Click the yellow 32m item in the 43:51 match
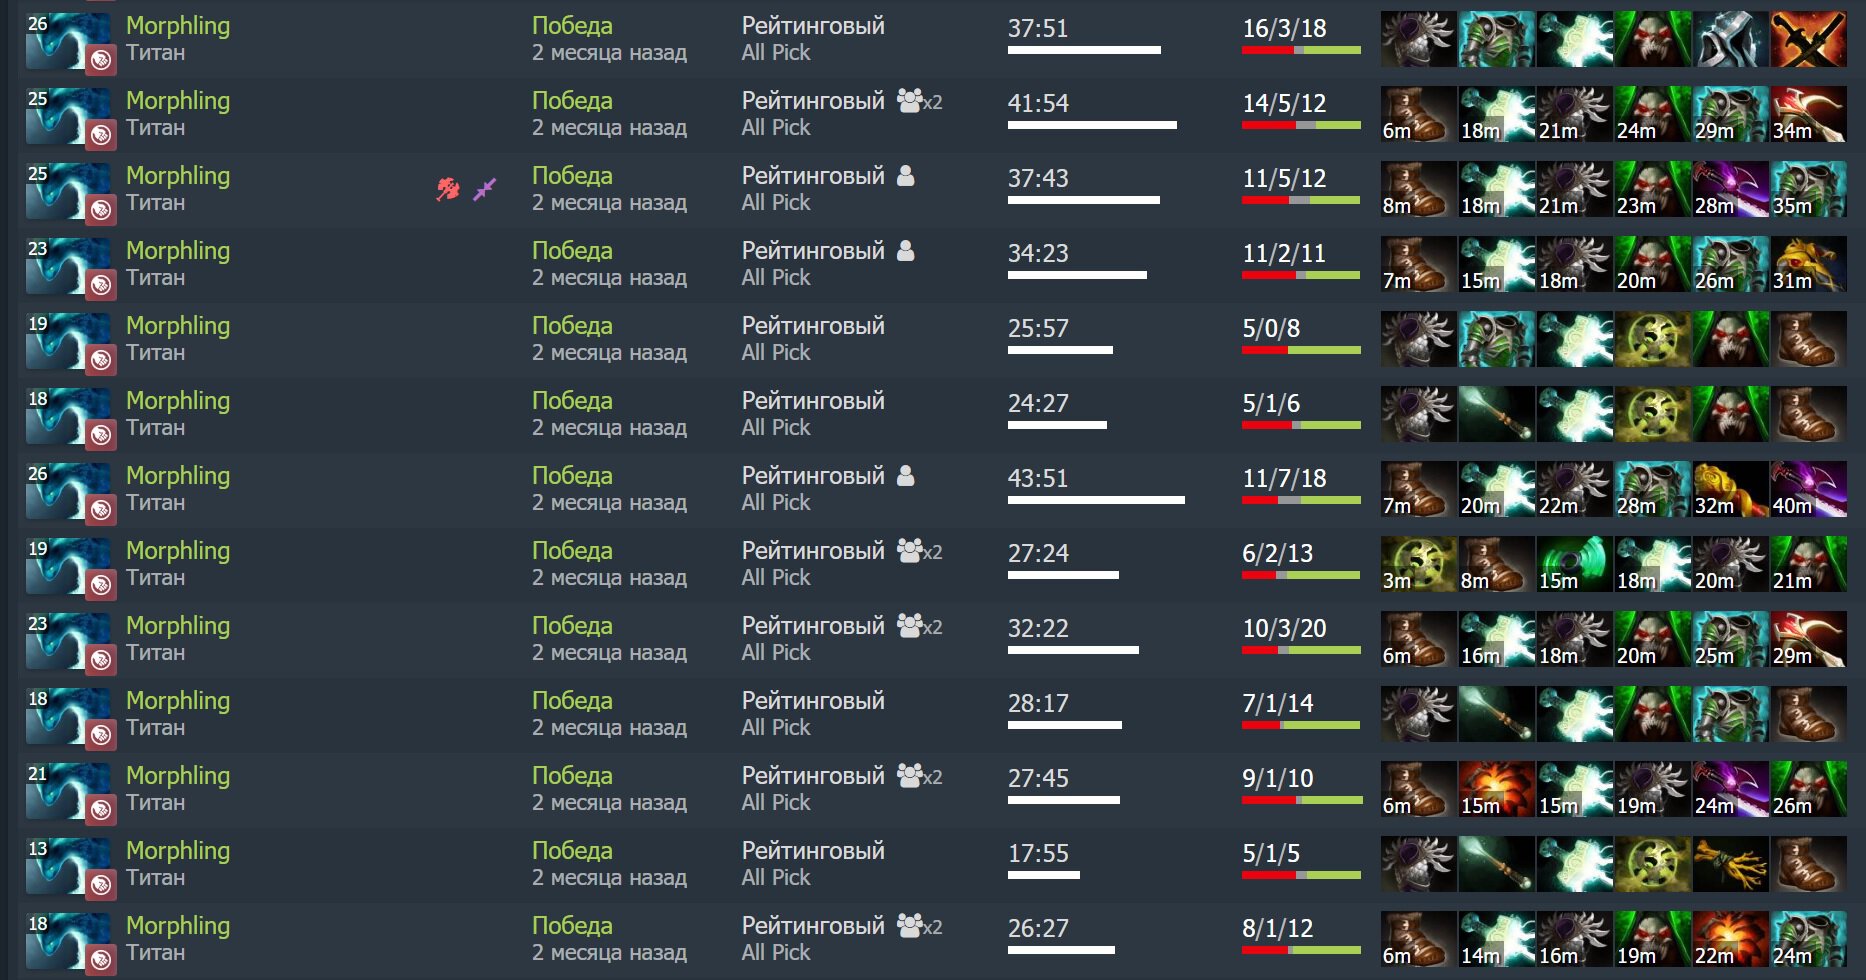 (x=1731, y=489)
